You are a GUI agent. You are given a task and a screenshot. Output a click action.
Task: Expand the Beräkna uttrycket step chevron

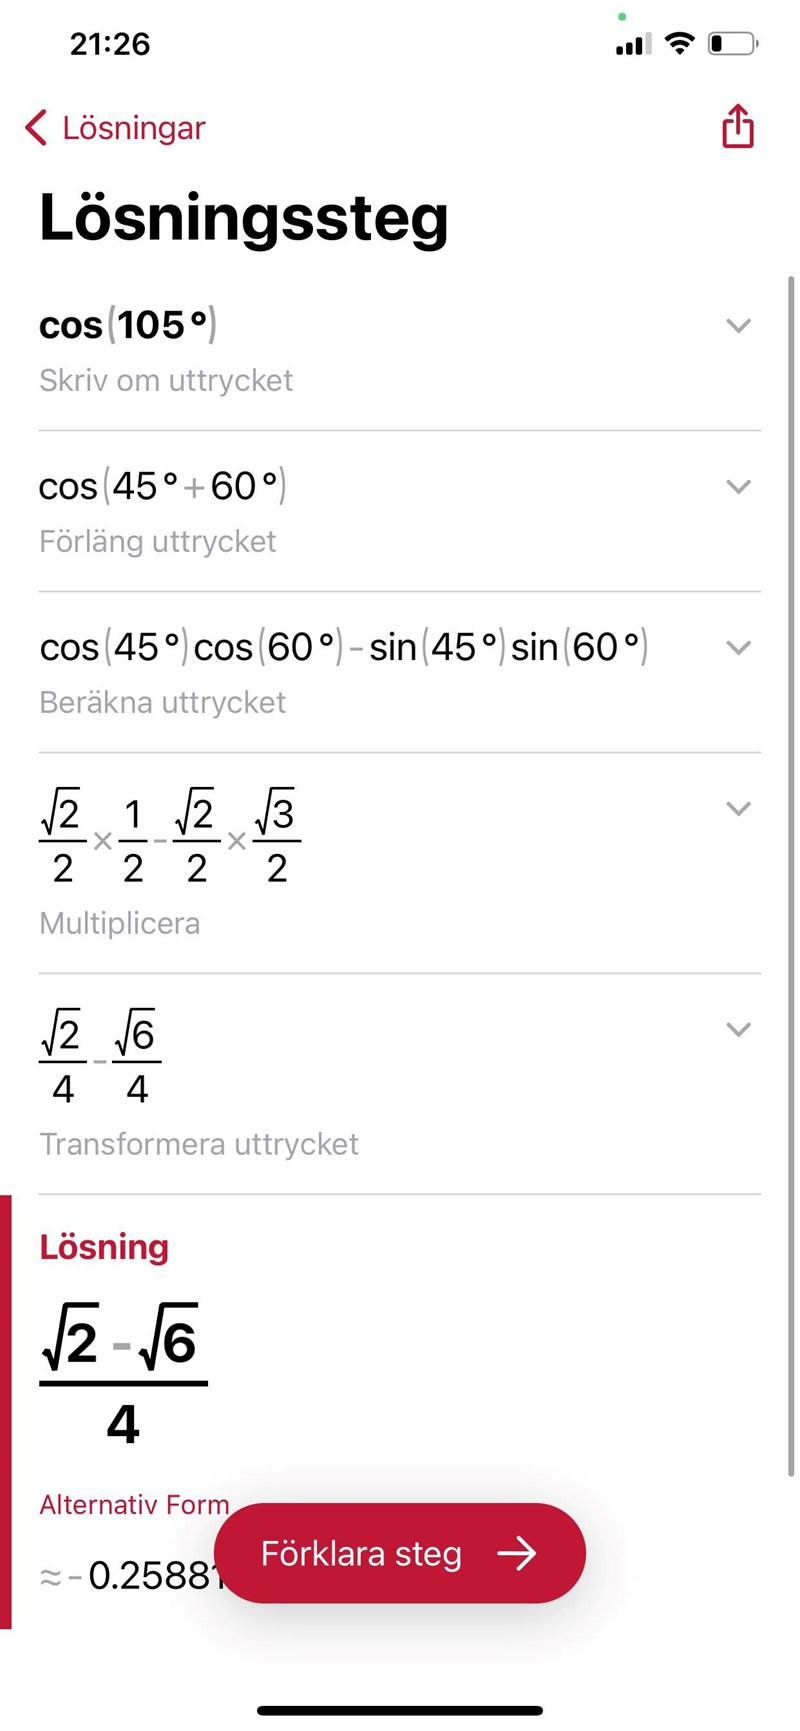coord(738,648)
